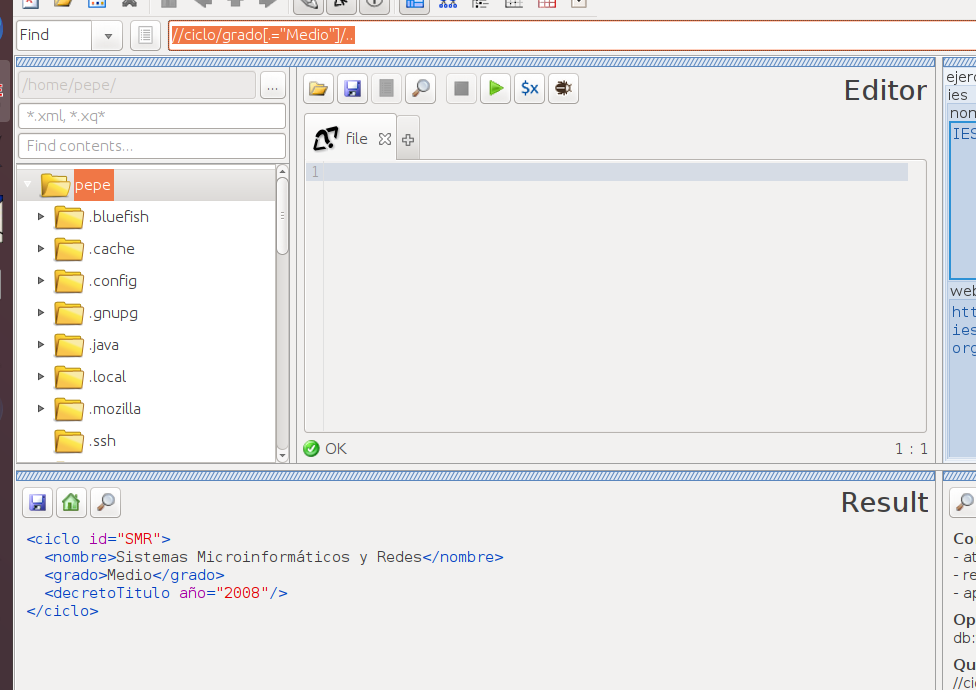This screenshot has width=976, height=690.
Task: Toggle the red Table view icon
Action: coord(547,4)
